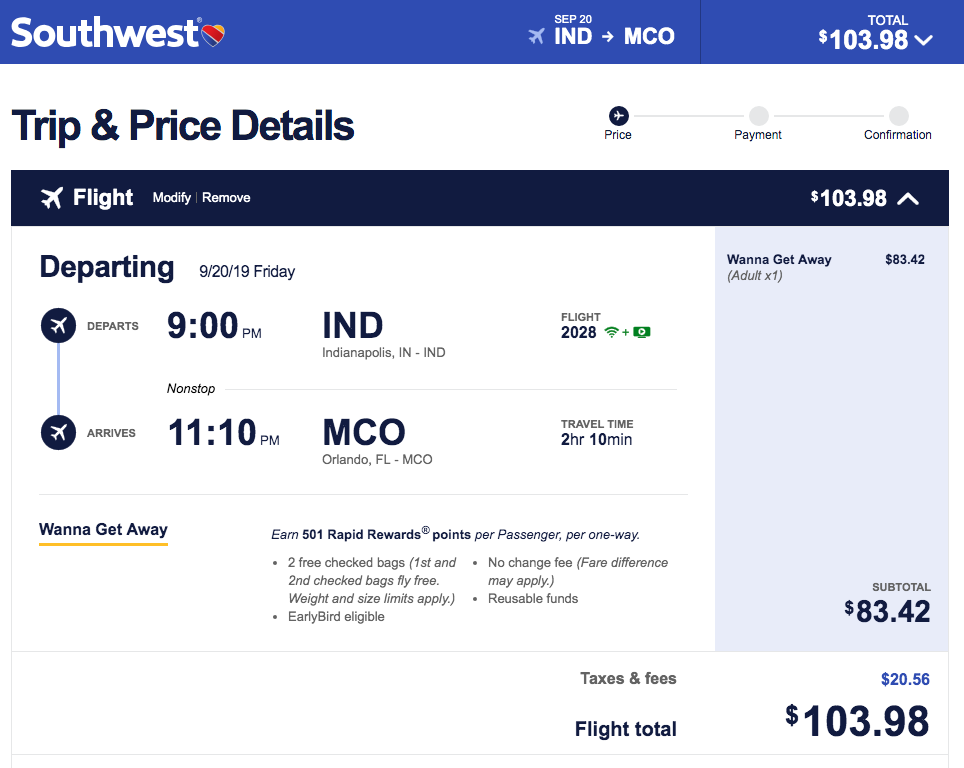This screenshot has width=964, height=768.
Task: Open the $20.56 taxes and fees breakdown
Action: click(905, 680)
